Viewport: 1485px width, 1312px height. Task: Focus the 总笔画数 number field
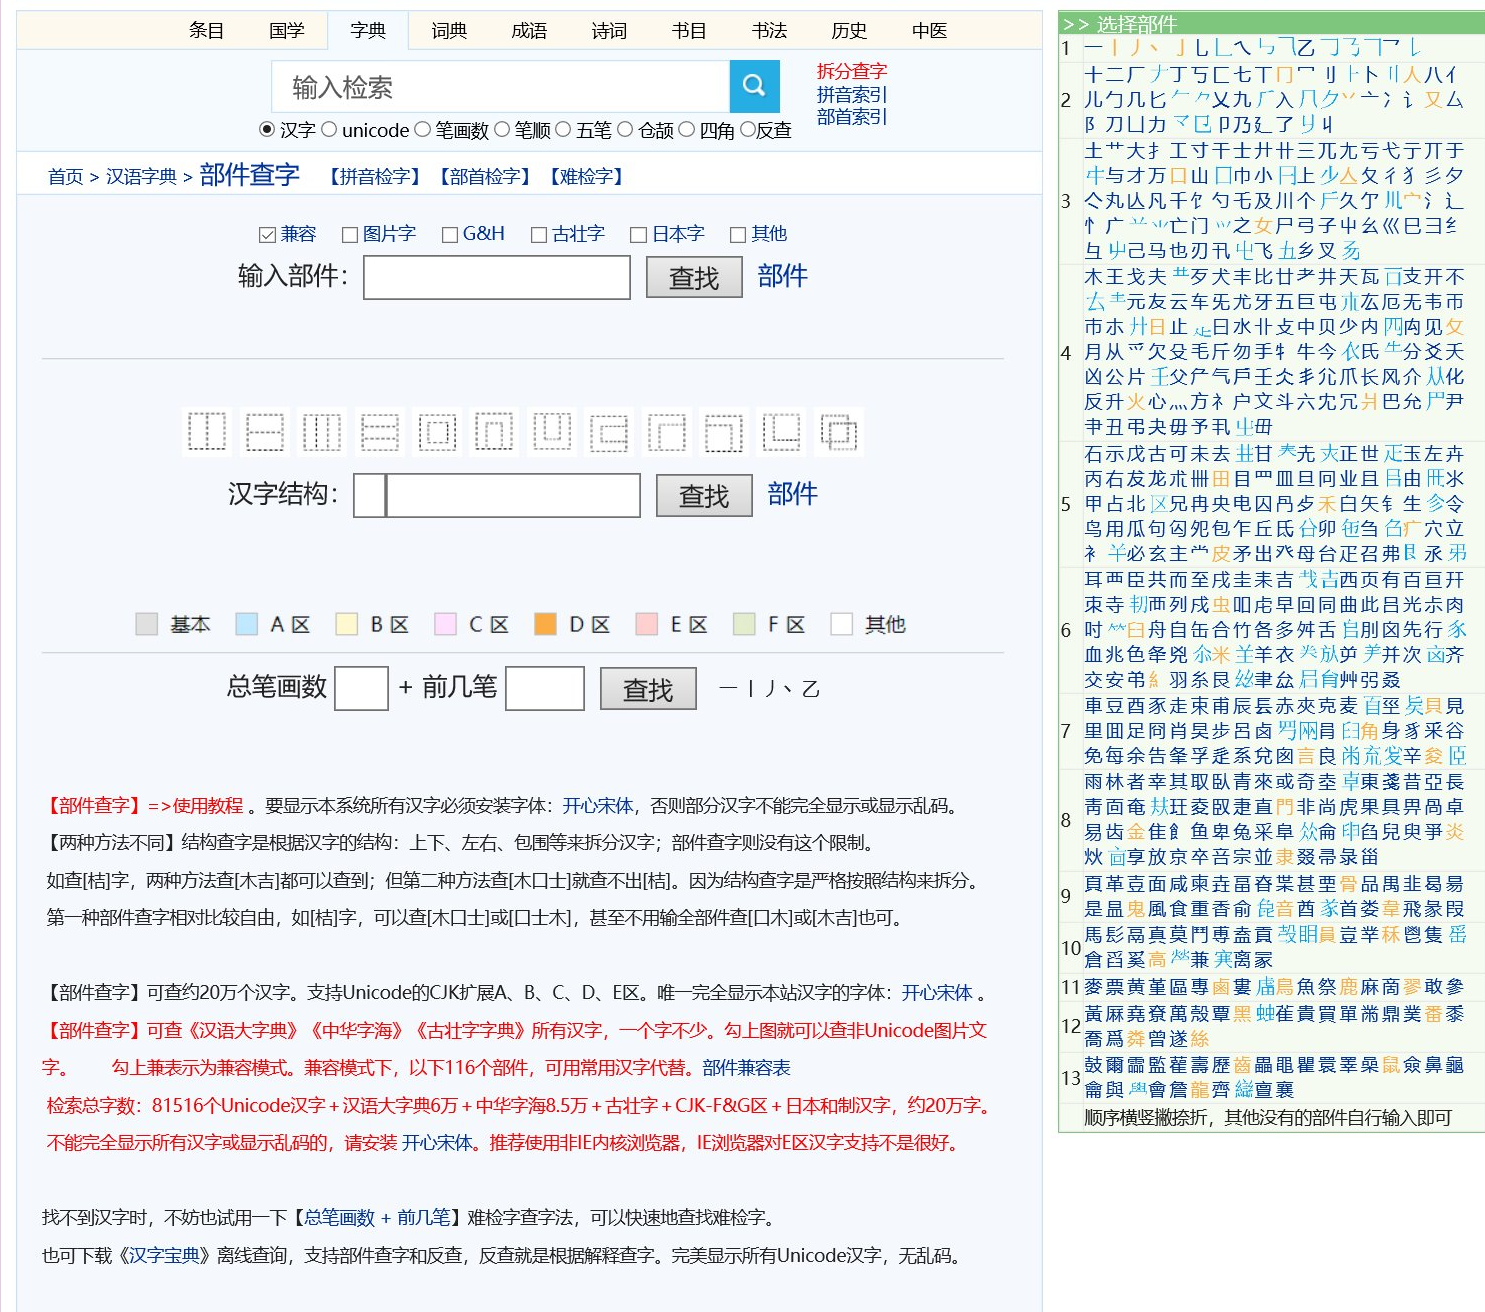(x=361, y=688)
